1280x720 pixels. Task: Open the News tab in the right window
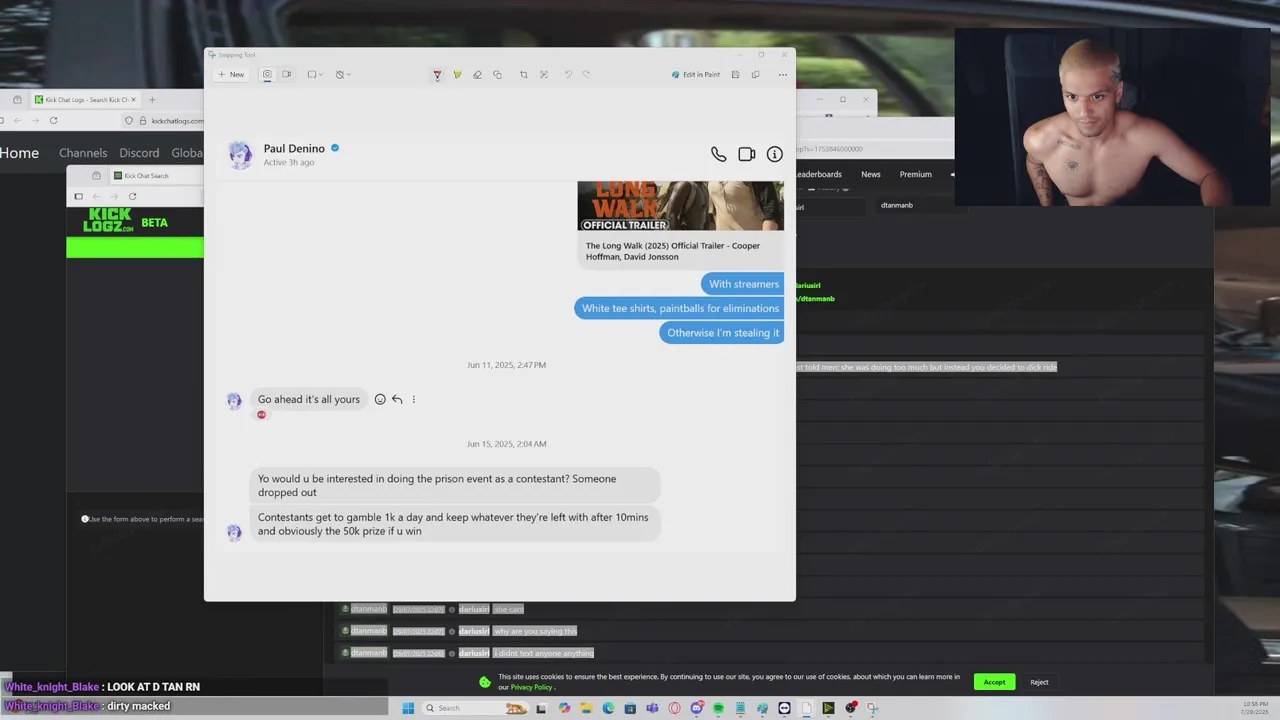click(x=871, y=174)
